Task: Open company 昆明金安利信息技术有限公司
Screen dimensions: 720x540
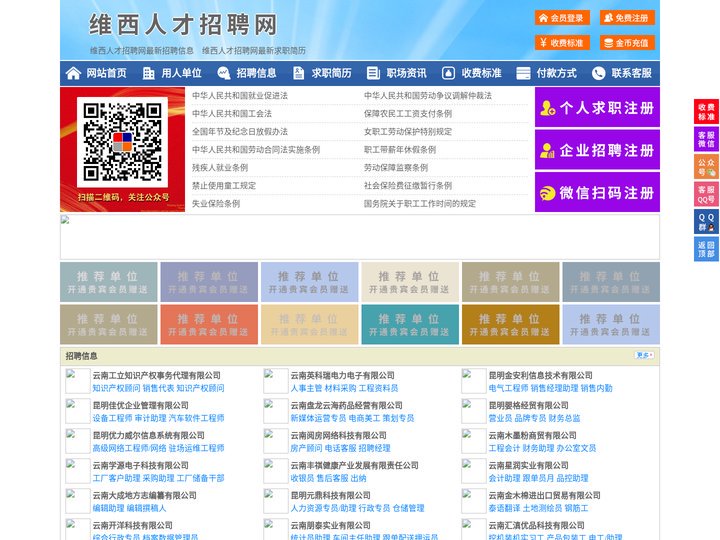Action: [x=540, y=375]
